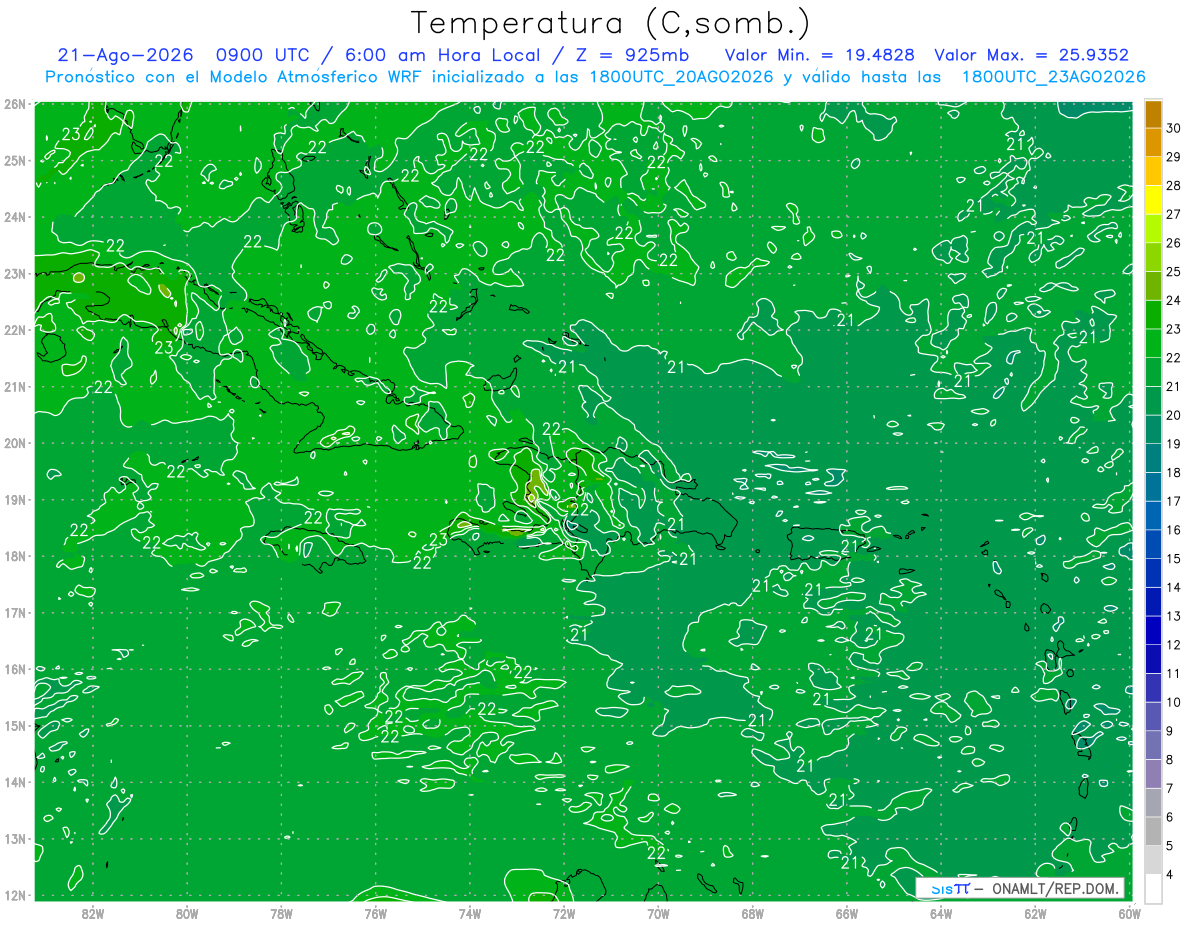Viewport: 1200px width, 927px height.
Task: Click the "78W" longitude label
Action: click(x=281, y=912)
